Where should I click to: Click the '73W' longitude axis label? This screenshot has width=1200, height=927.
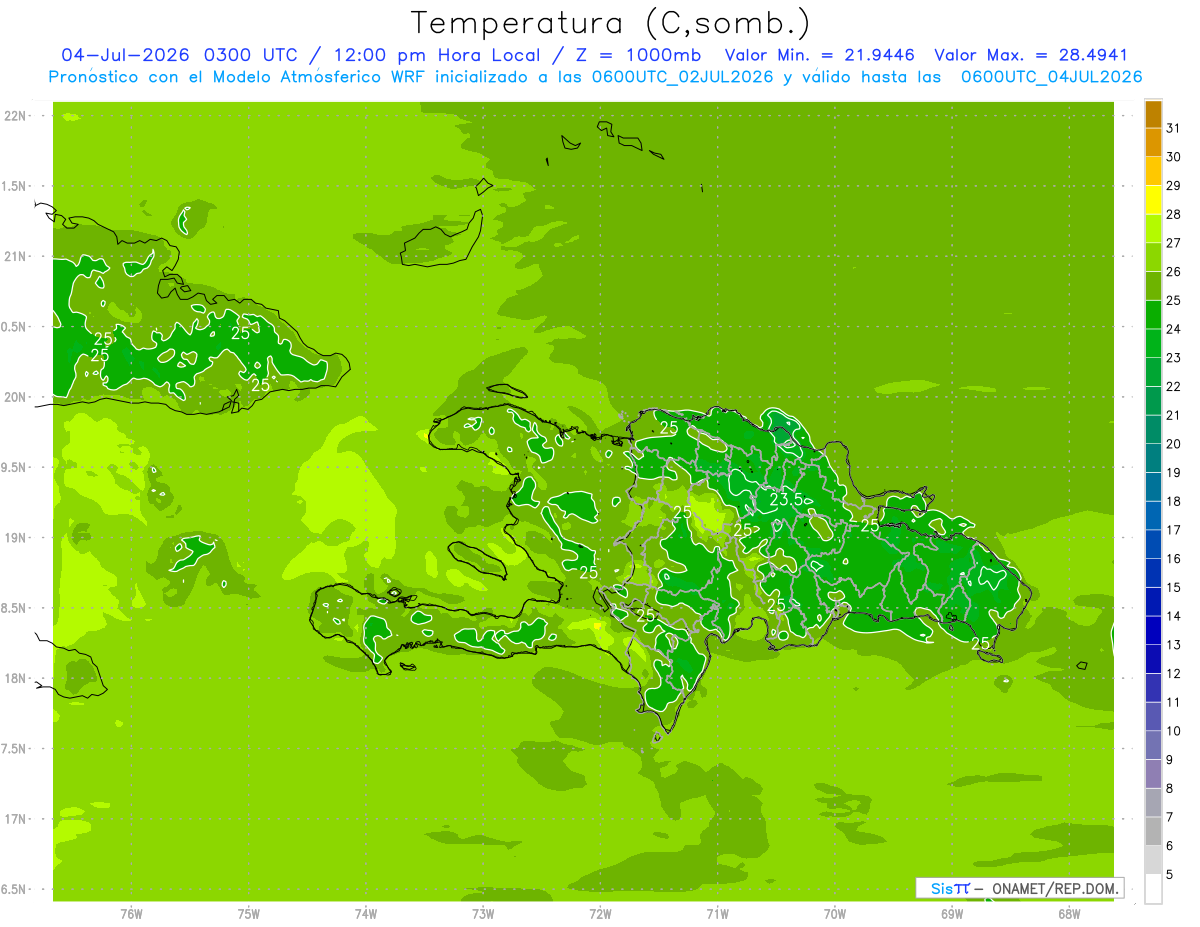click(483, 914)
